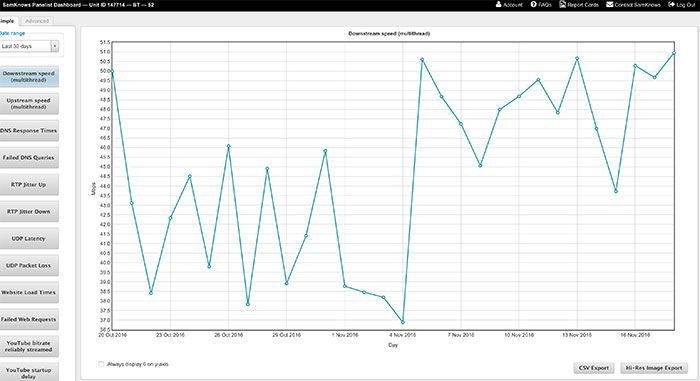700x381 pixels.
Task: Click the Day x-axis label
Action: 393,345
